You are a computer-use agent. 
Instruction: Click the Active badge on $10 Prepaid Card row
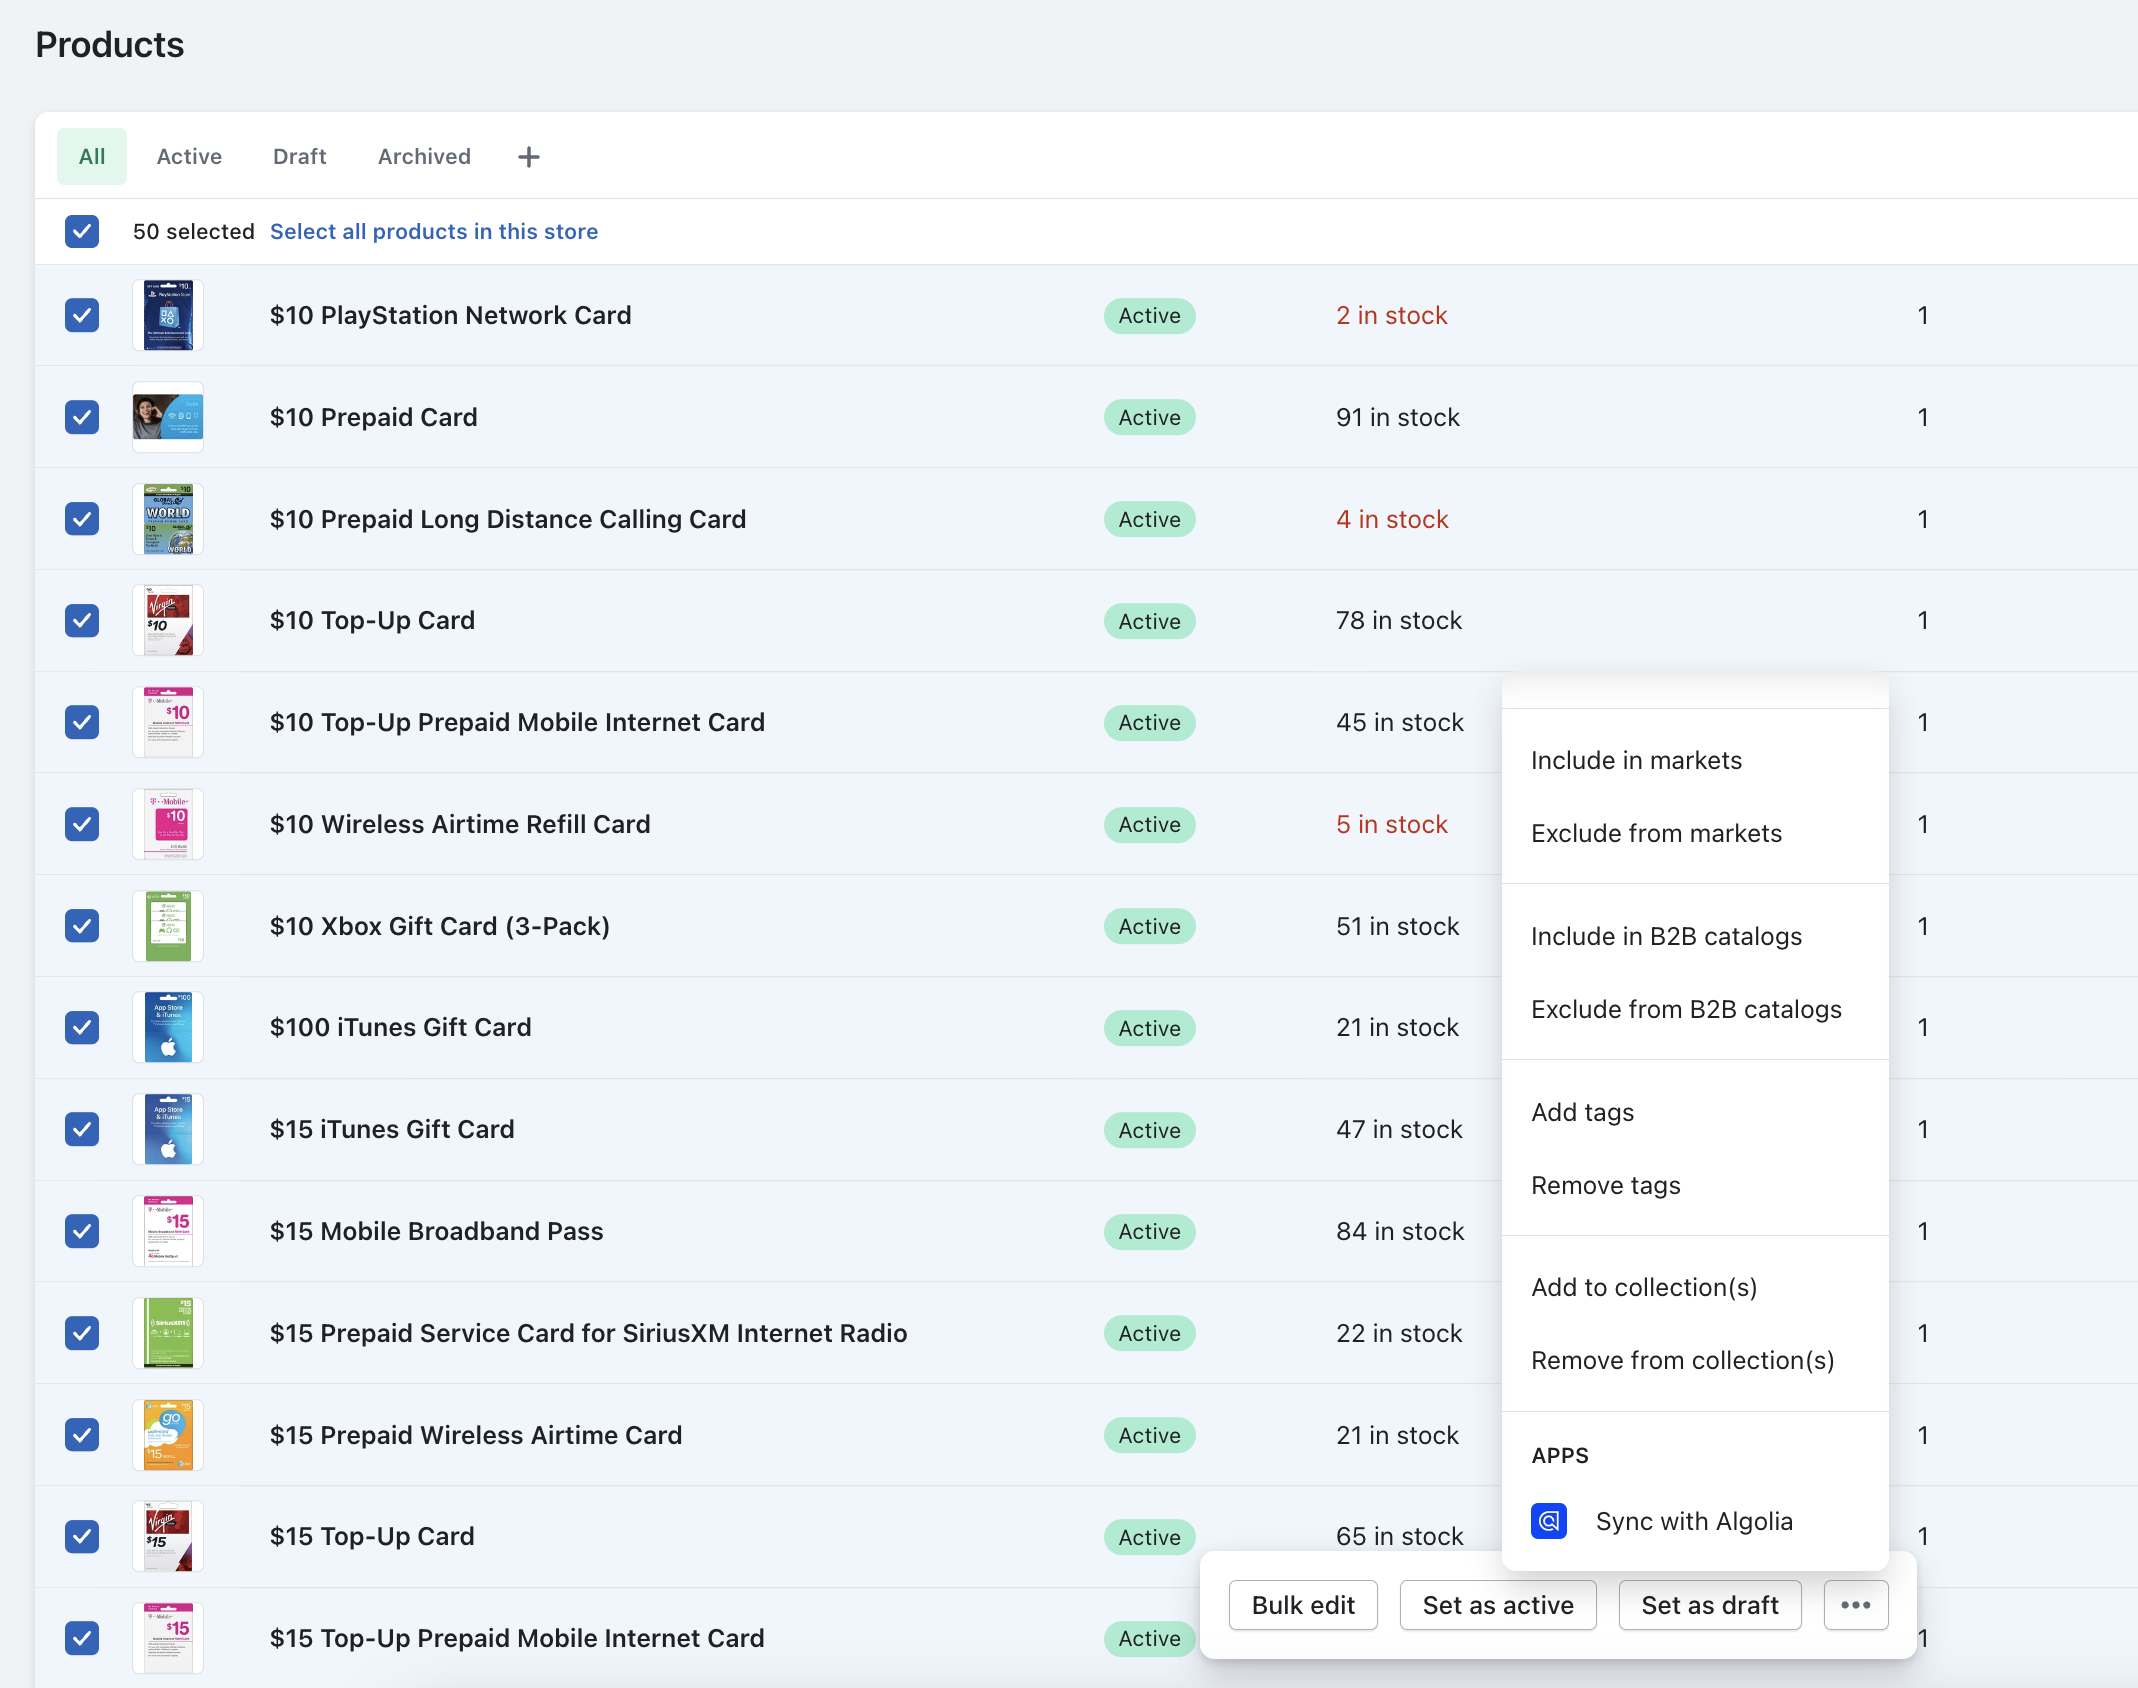tap(1149, 417)
